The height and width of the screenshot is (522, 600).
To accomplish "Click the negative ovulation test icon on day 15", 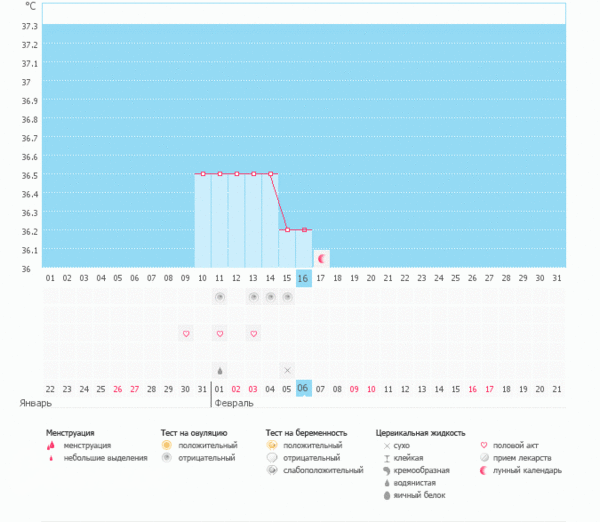I will point(287,297).
